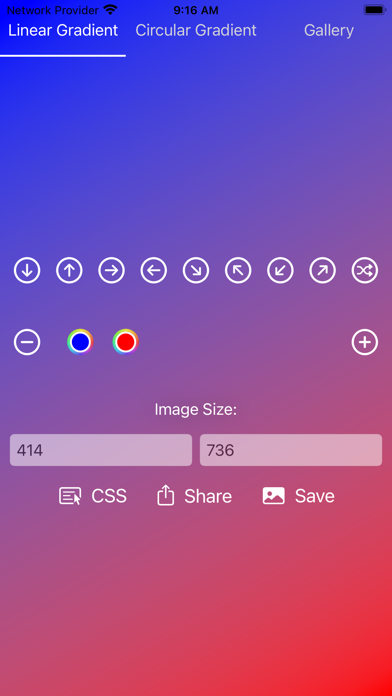Choose the upward arrow direction
Viewport: 392px width, 696px height.
pos(69,270)
